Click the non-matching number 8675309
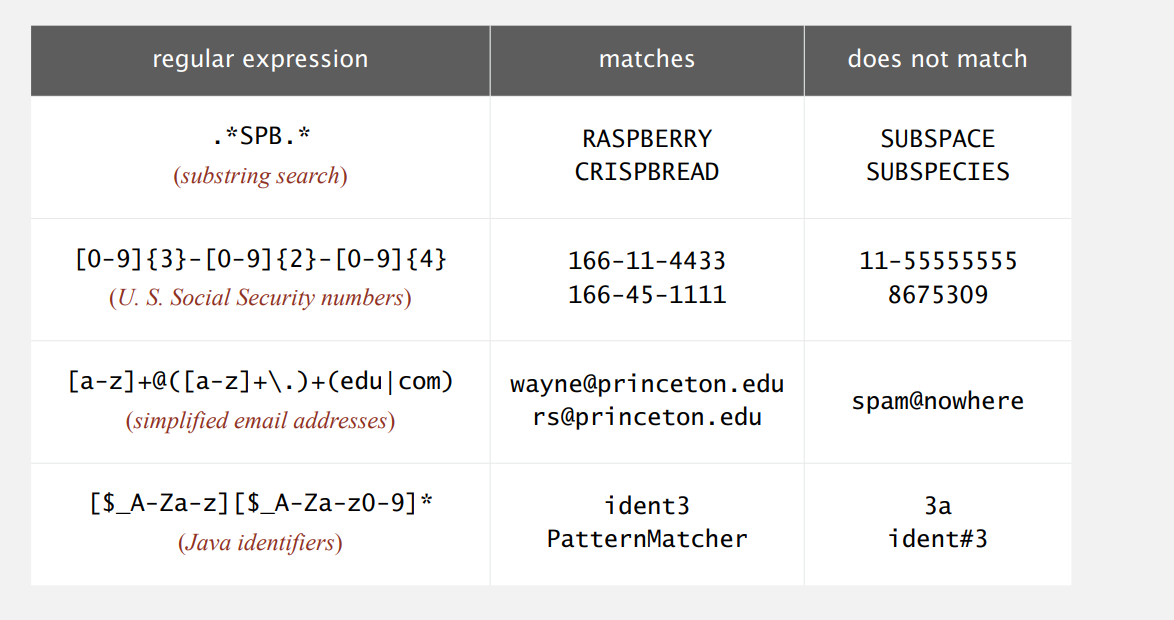The height and width of the screenshot is (620, 1174). [x=937, y=295]
